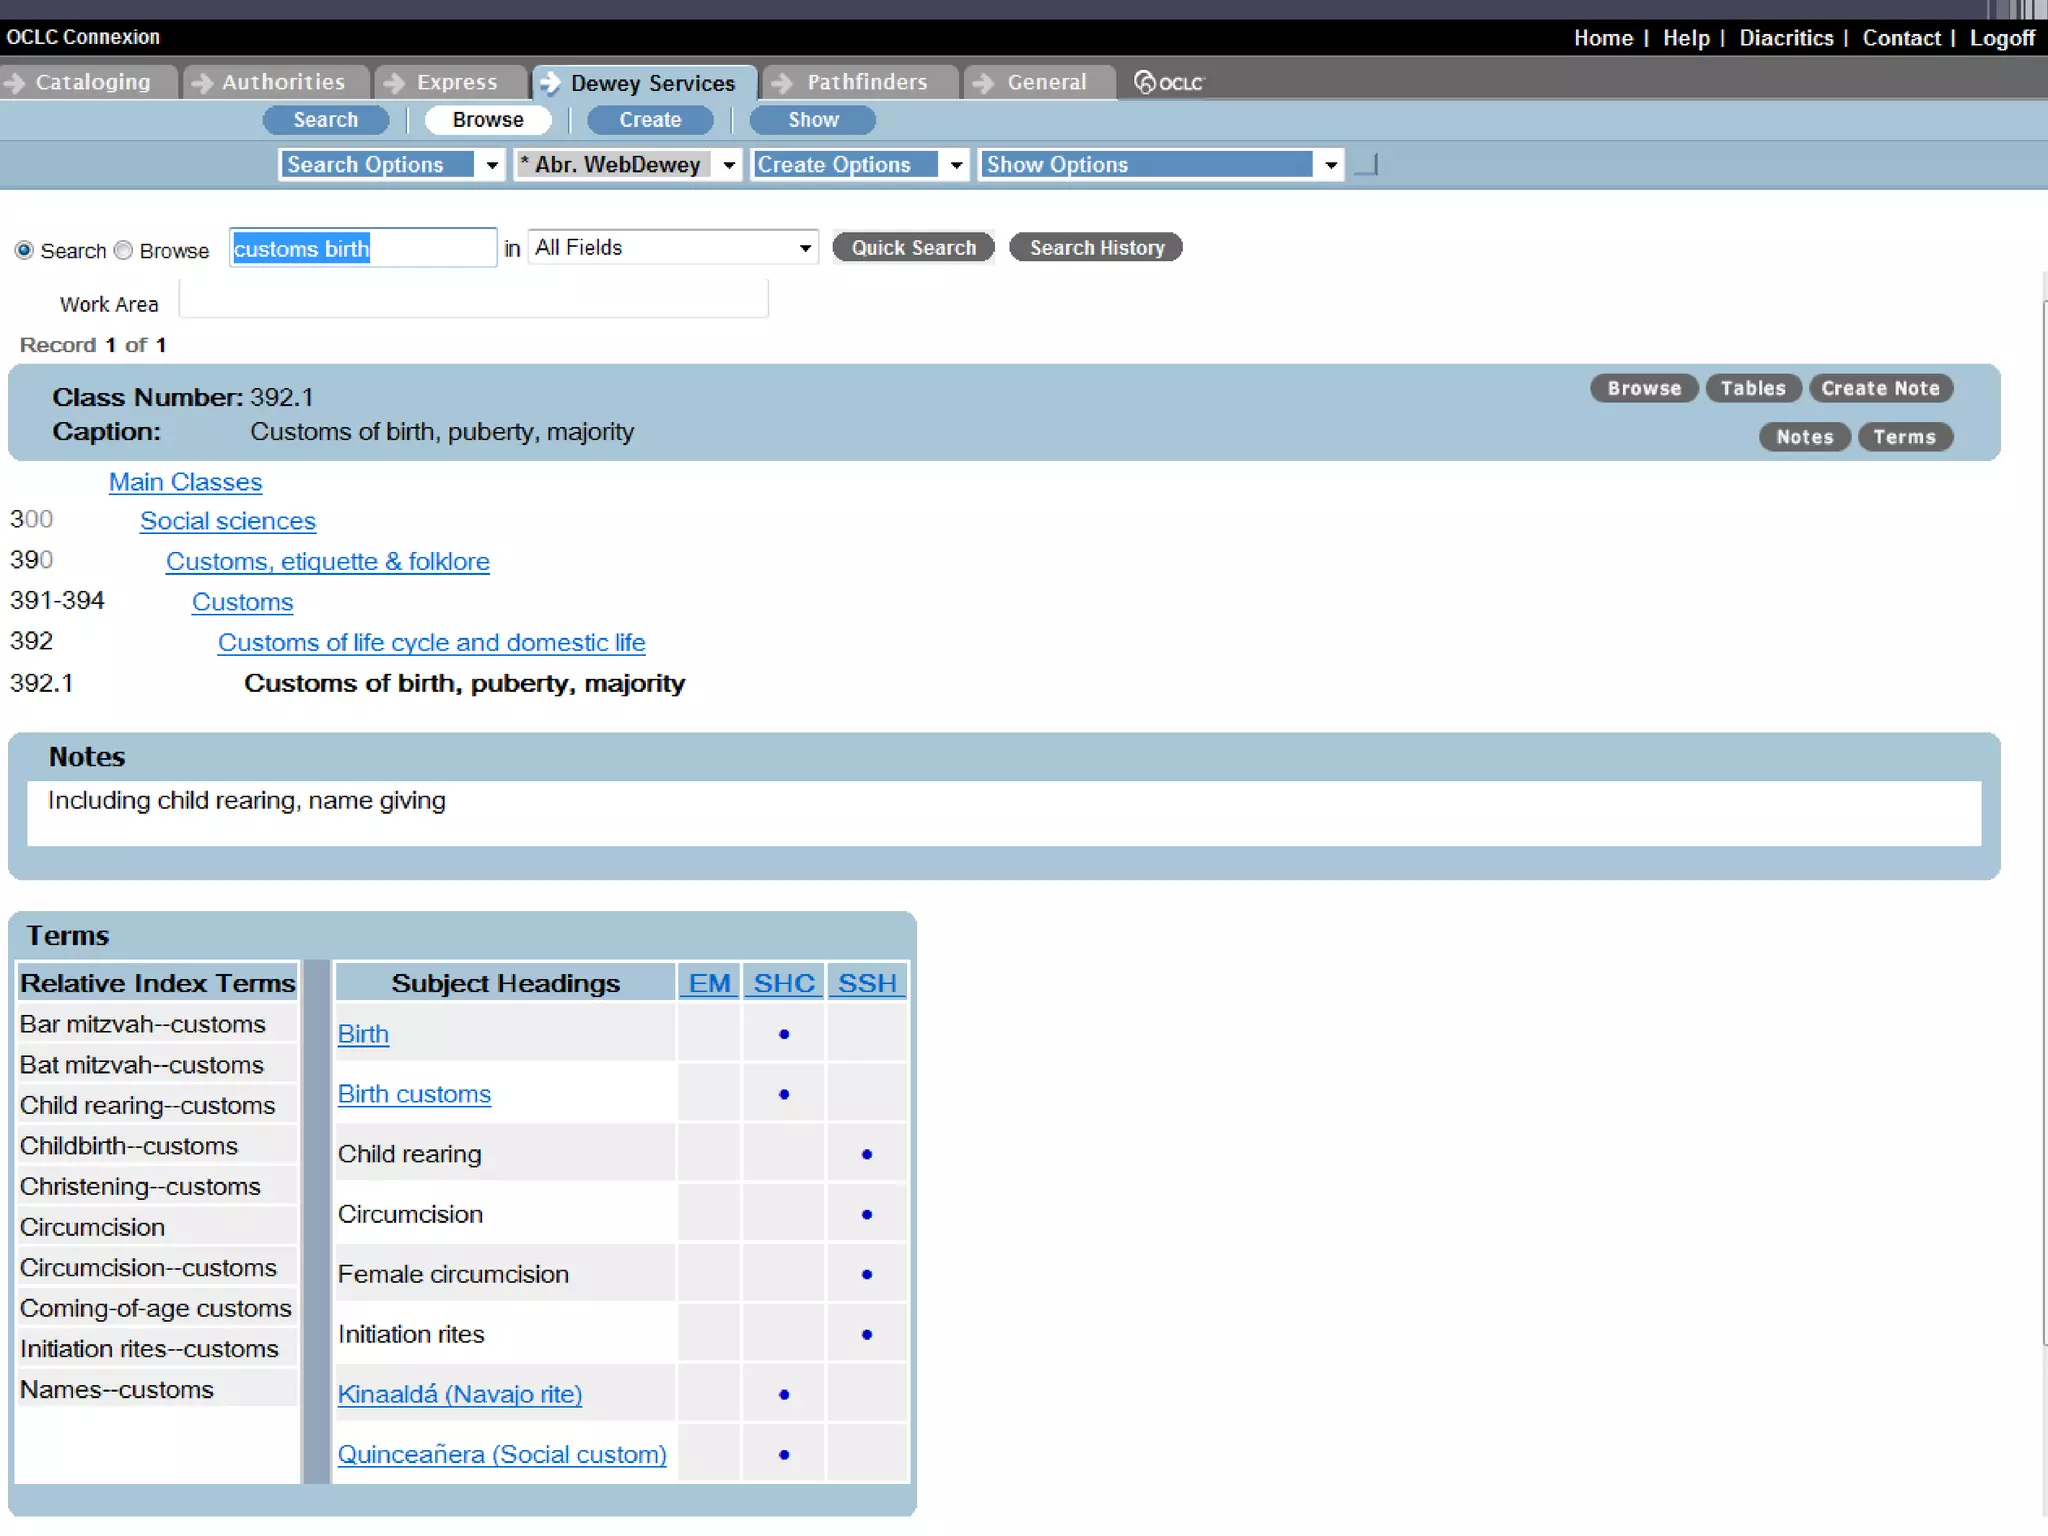Image resolution: width=2048 pixels, height=1536 pixels.
Task: Click the customs birth search field
Action: tap(362, 248)
